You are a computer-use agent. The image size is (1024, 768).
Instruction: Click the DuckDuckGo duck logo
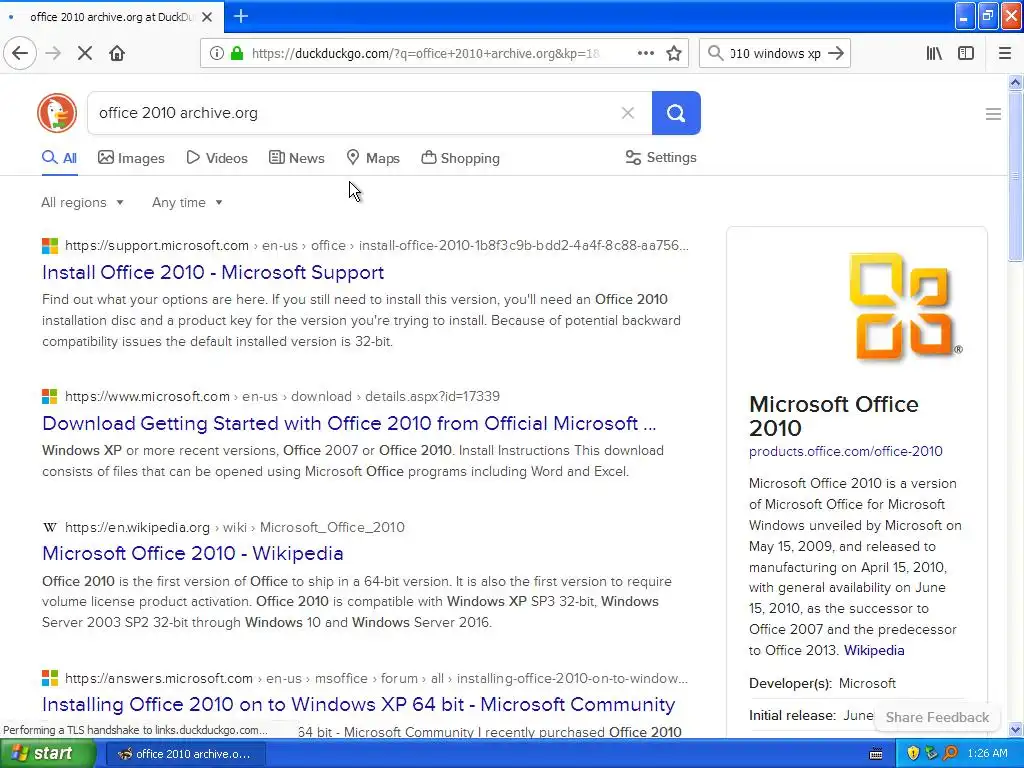tap(57, 113)
